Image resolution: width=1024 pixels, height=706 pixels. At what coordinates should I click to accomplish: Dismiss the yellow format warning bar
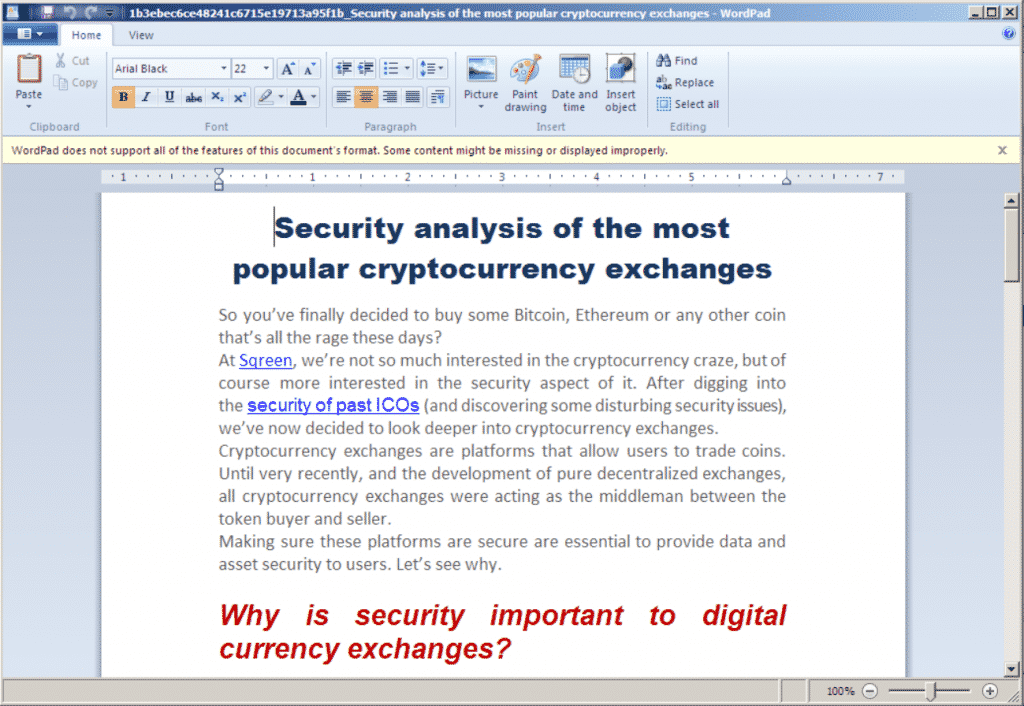pos(1002,150)
